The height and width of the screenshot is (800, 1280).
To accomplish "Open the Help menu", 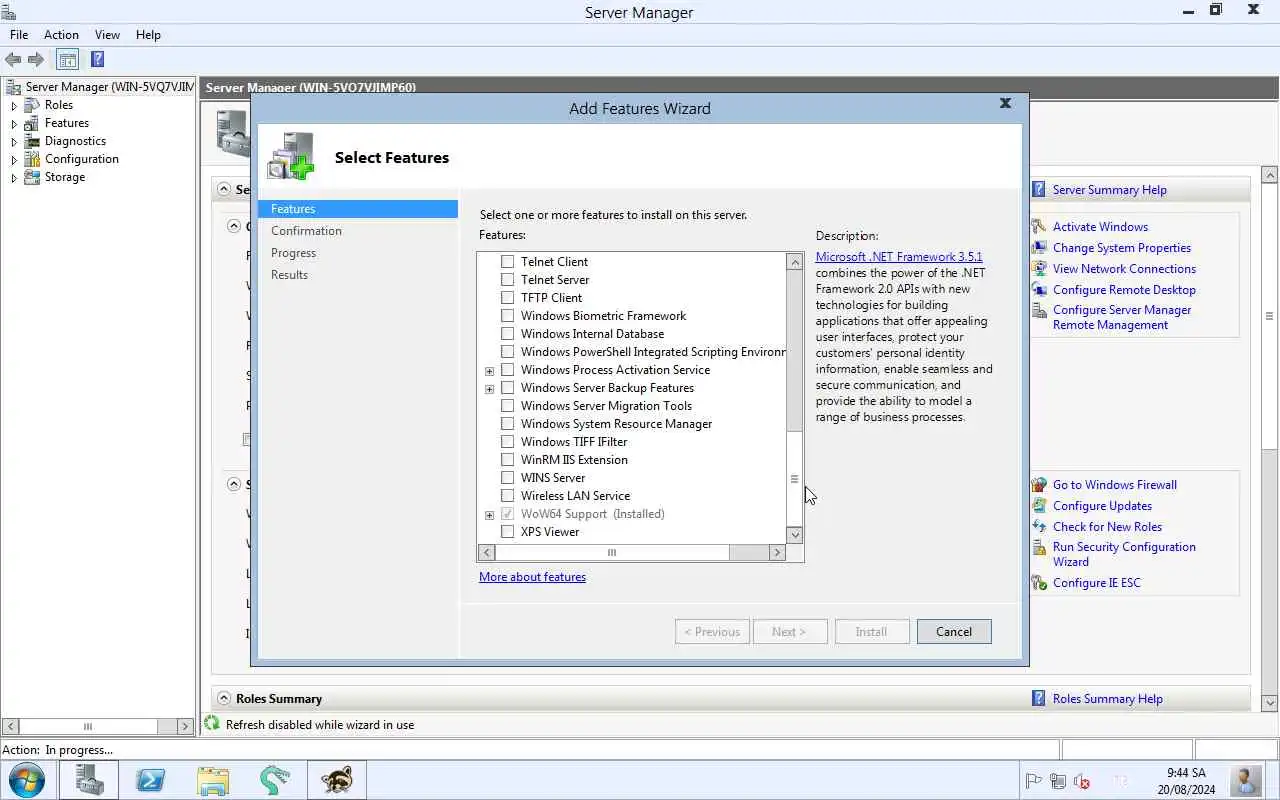I will pyautogui.click(x=148, y=35).
